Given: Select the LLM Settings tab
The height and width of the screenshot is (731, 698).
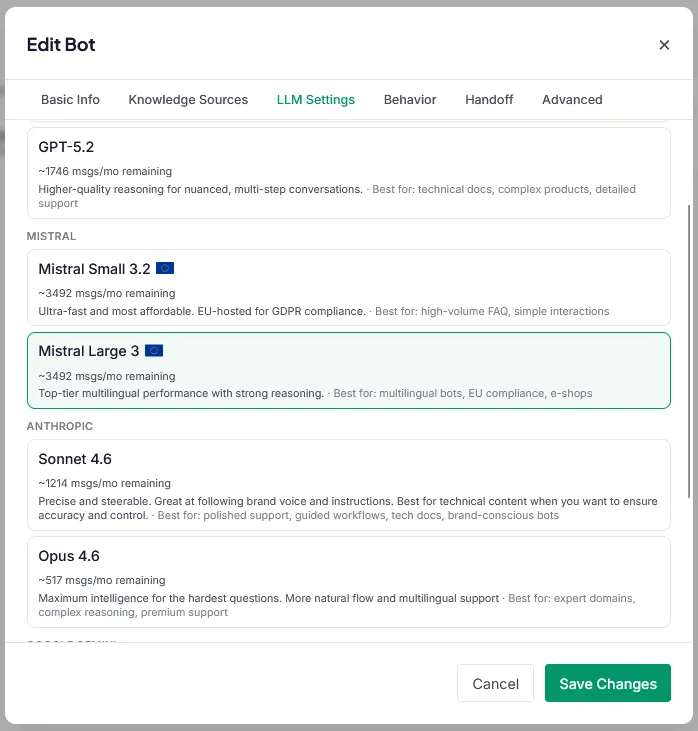Looking at the screenshot, I should 316,100.
